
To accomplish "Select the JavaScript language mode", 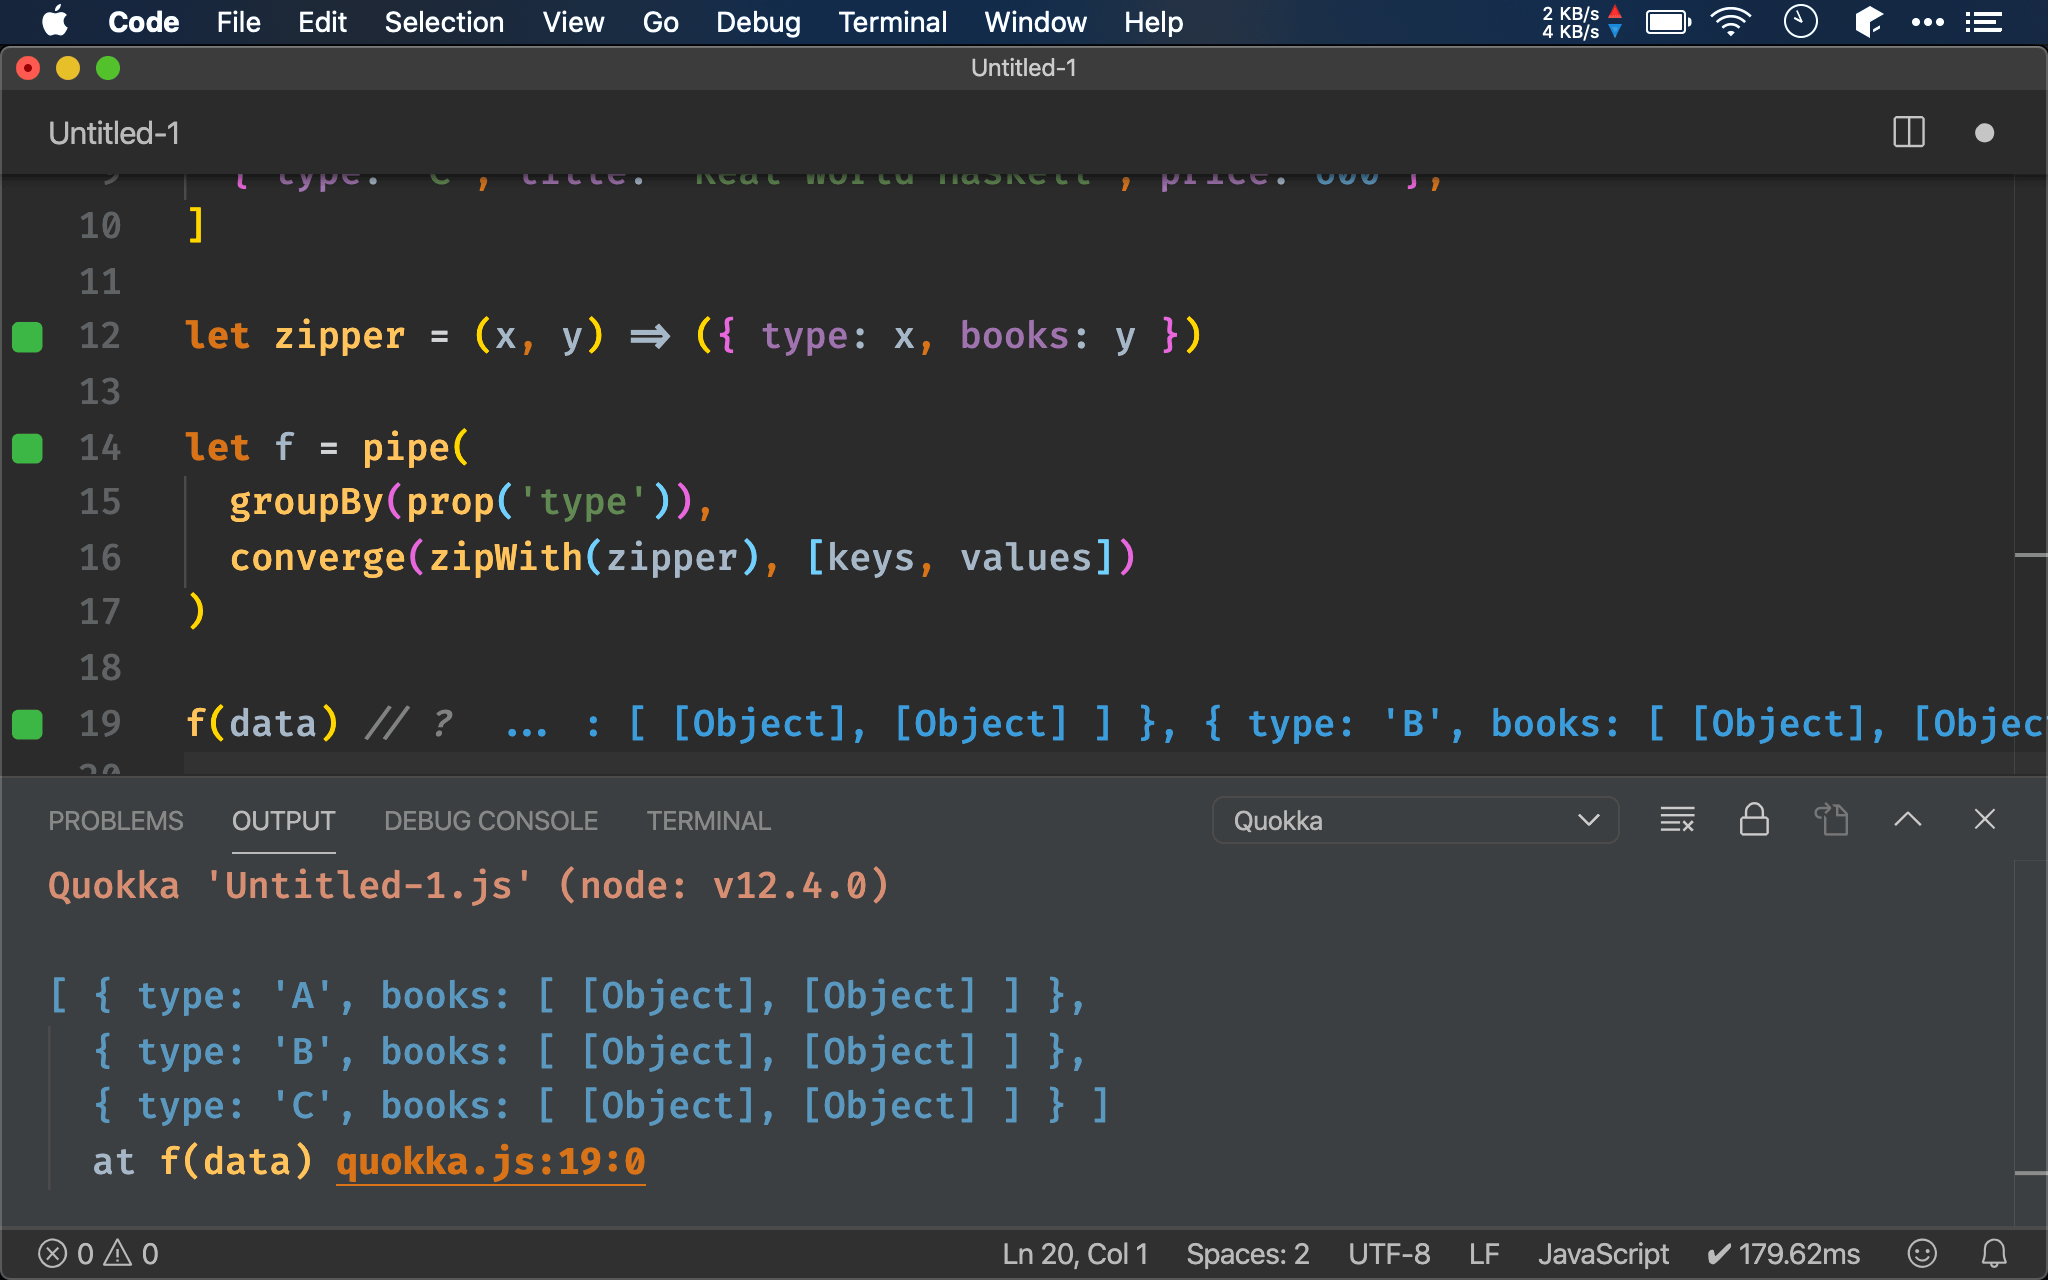I will tap(1603, 1254).
